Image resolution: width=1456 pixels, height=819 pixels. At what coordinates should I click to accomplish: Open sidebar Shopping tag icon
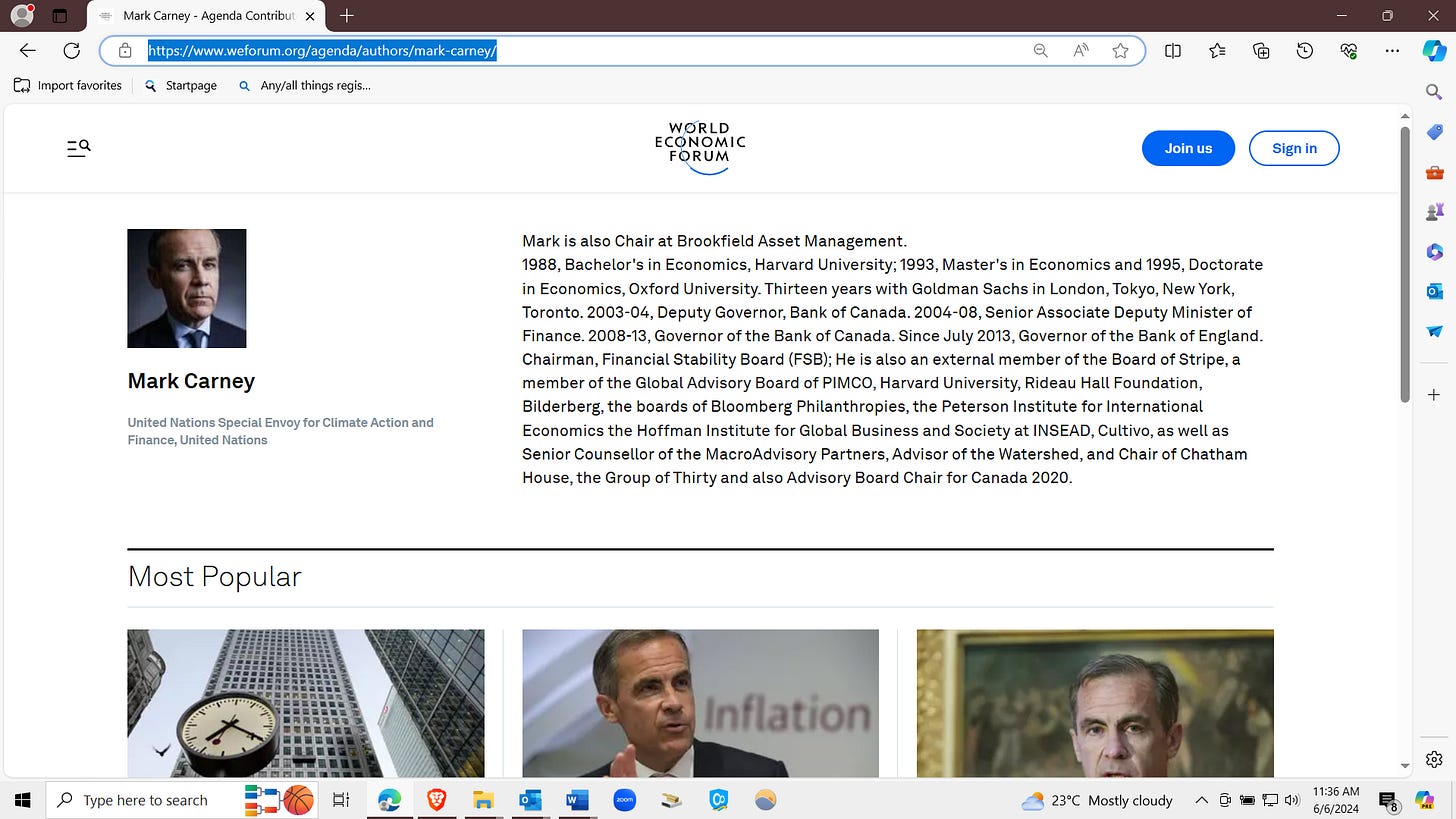pos(1434,132)
